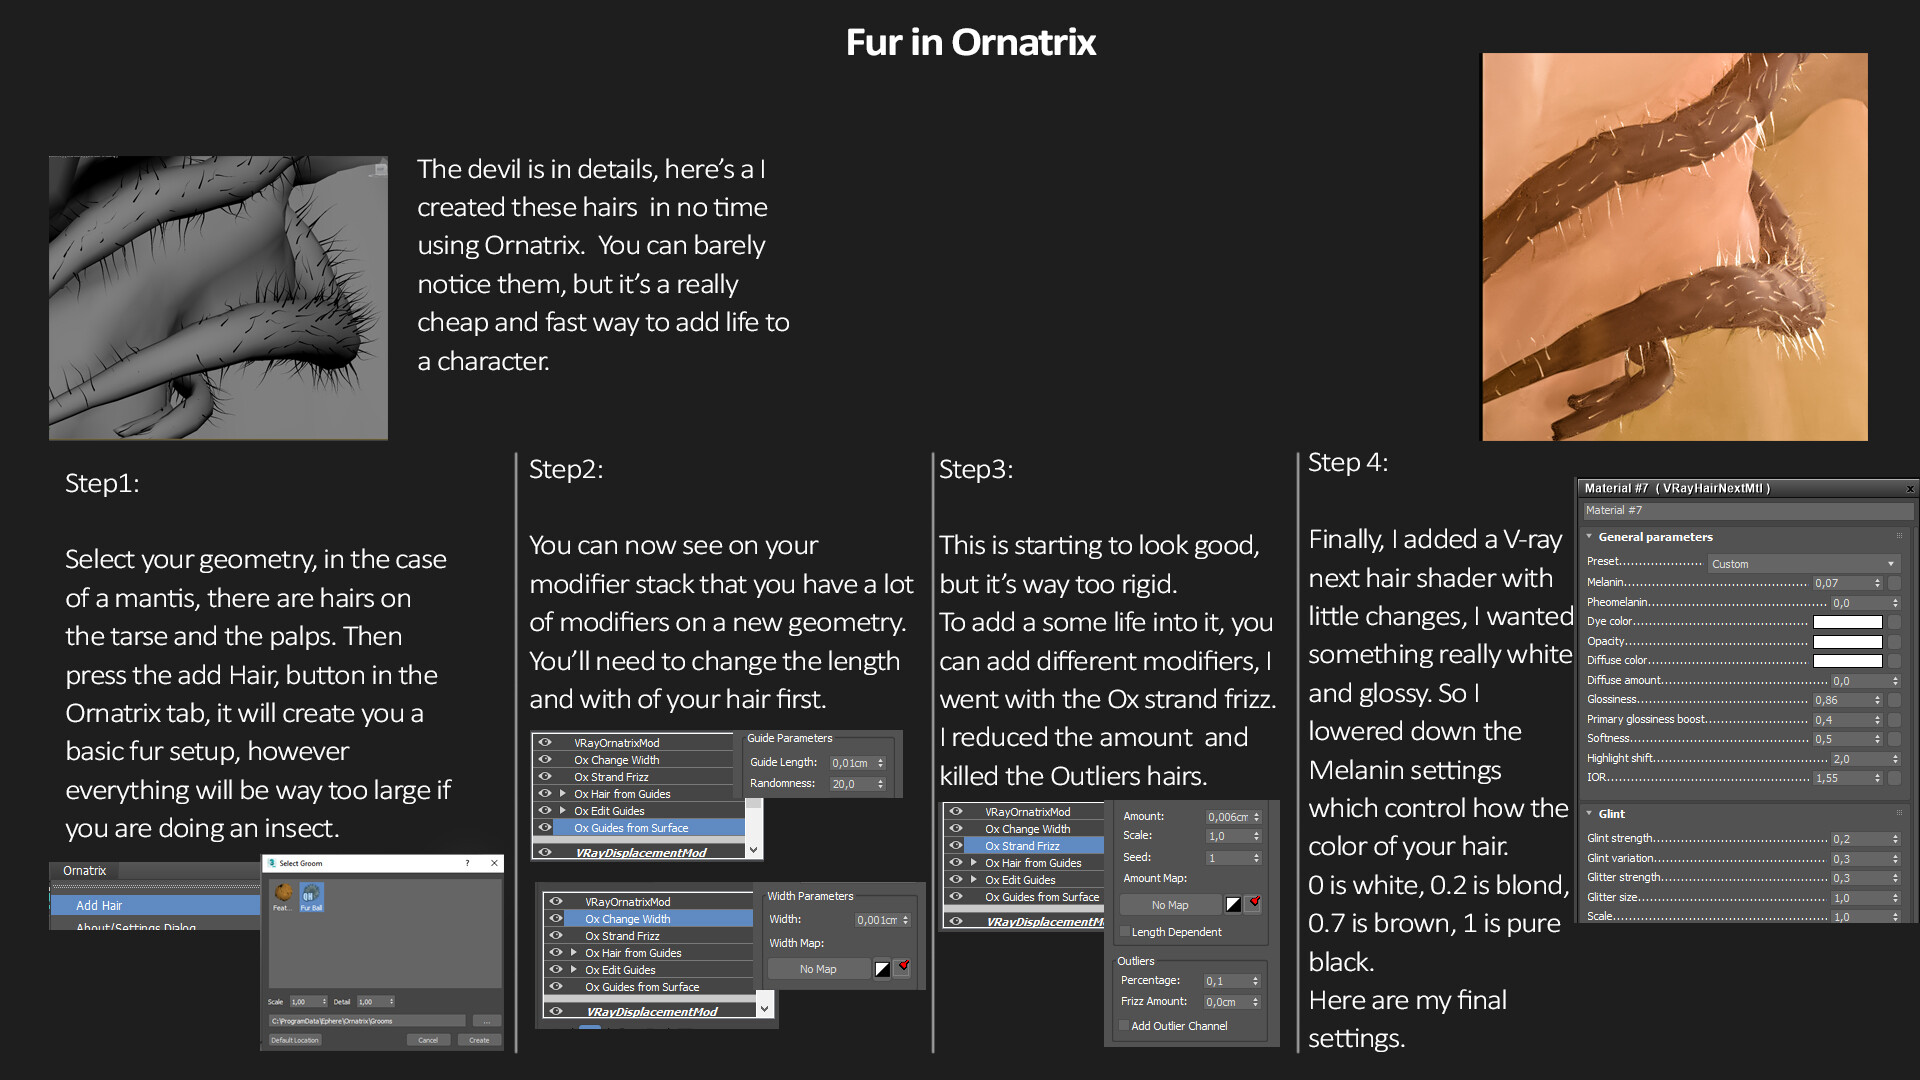Close the Select Groom dialog
This screenshot has width=1920, height=1080.
click(x=494, y=863)
